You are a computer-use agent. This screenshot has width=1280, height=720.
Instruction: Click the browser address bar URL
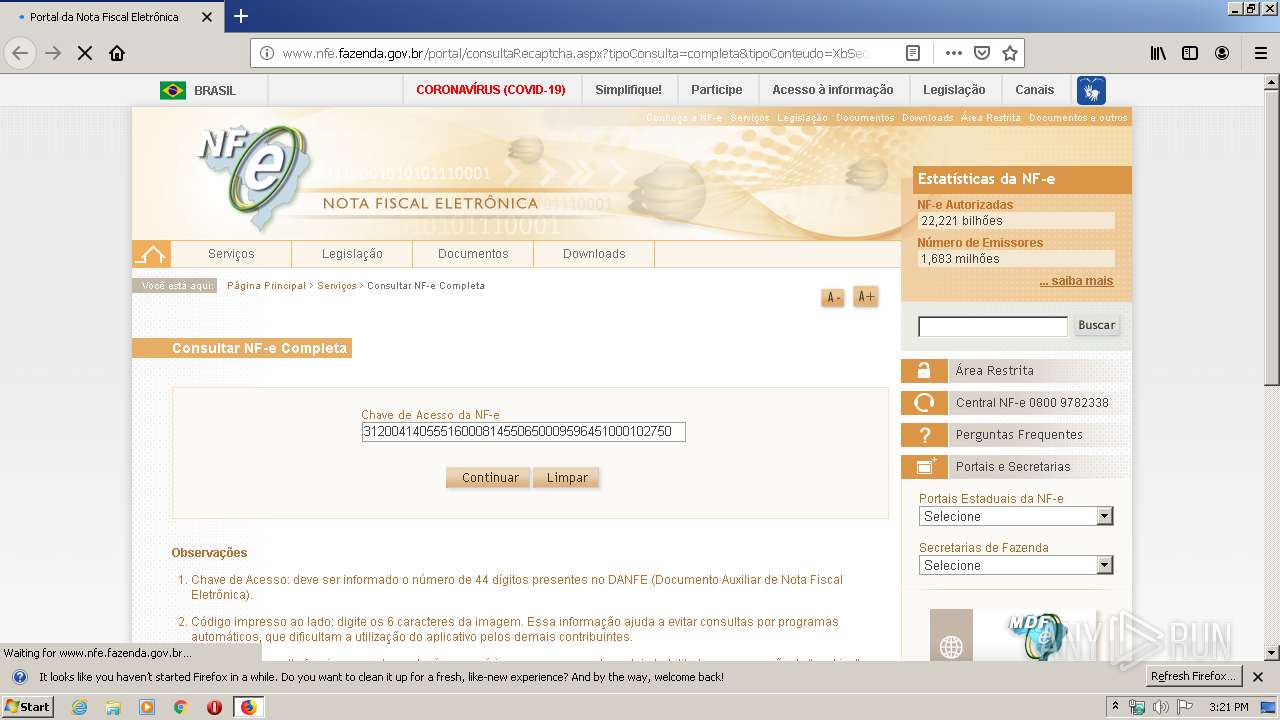pos(575,53)
